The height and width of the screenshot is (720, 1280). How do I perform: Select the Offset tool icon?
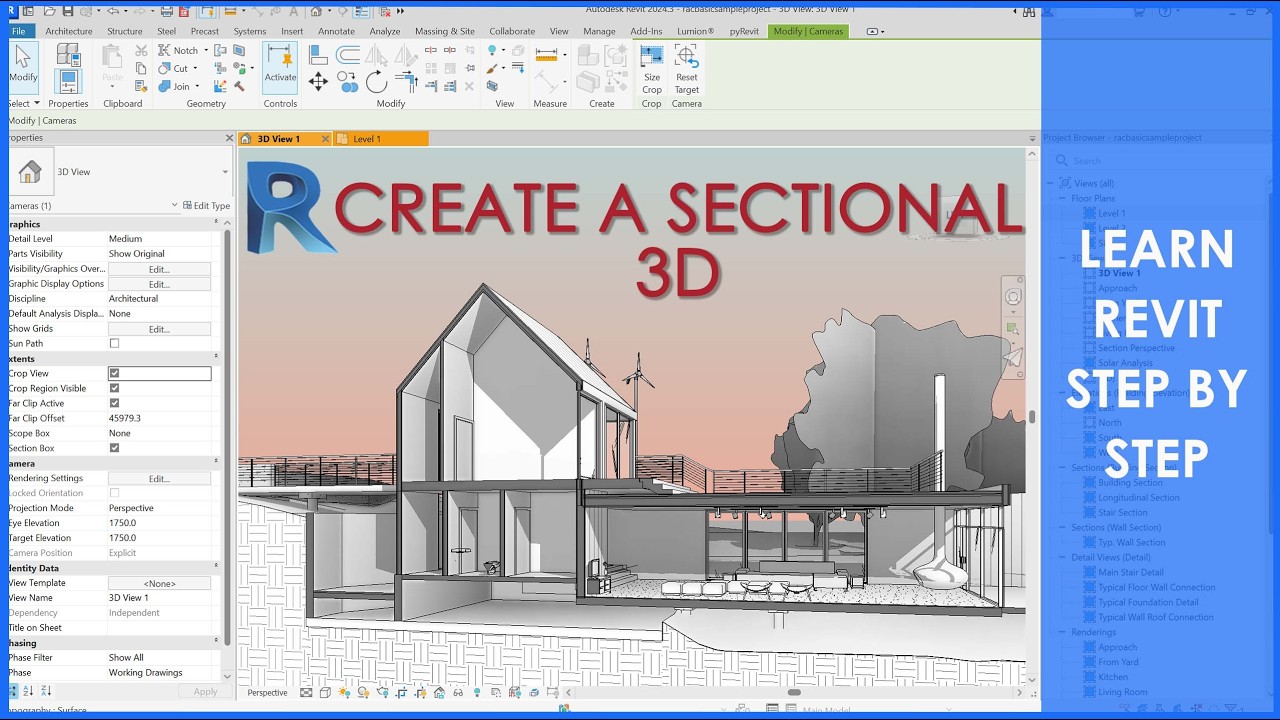(348, 56)
